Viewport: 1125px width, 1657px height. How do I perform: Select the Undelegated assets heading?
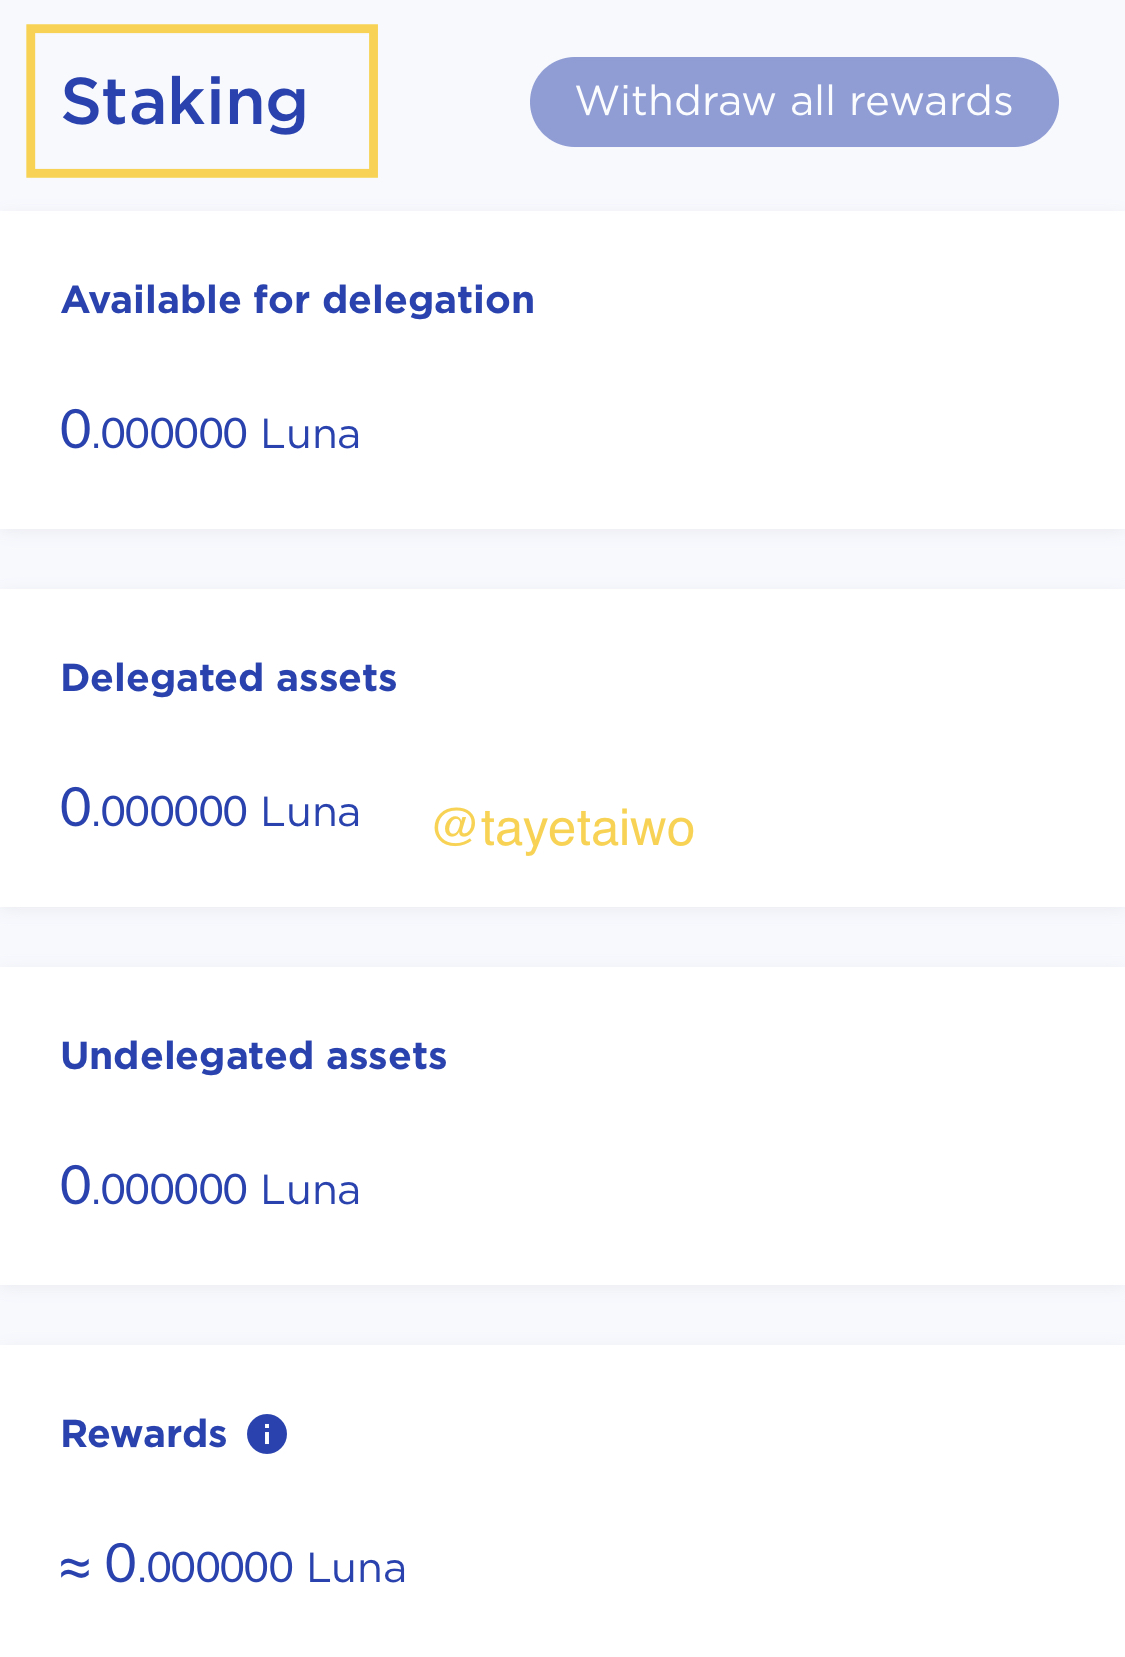tap(254, 1056)
